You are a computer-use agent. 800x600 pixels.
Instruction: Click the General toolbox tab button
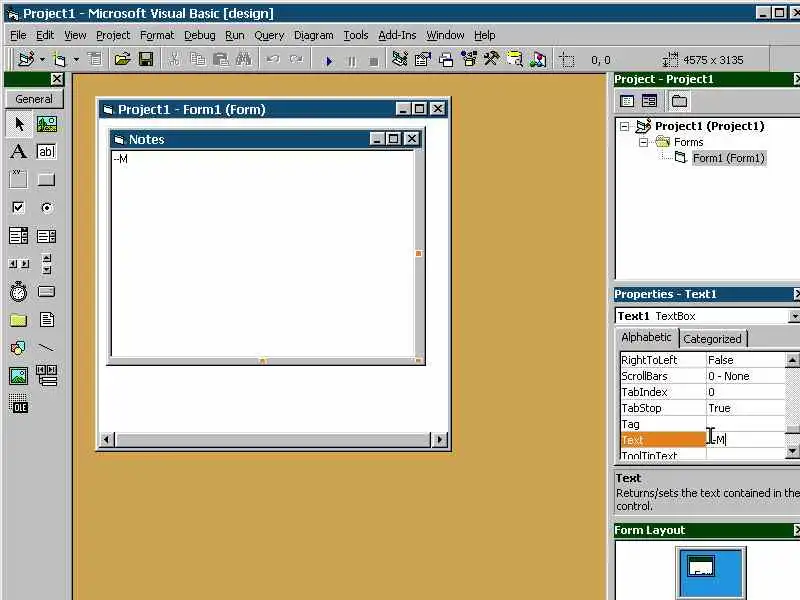(34, 99)
